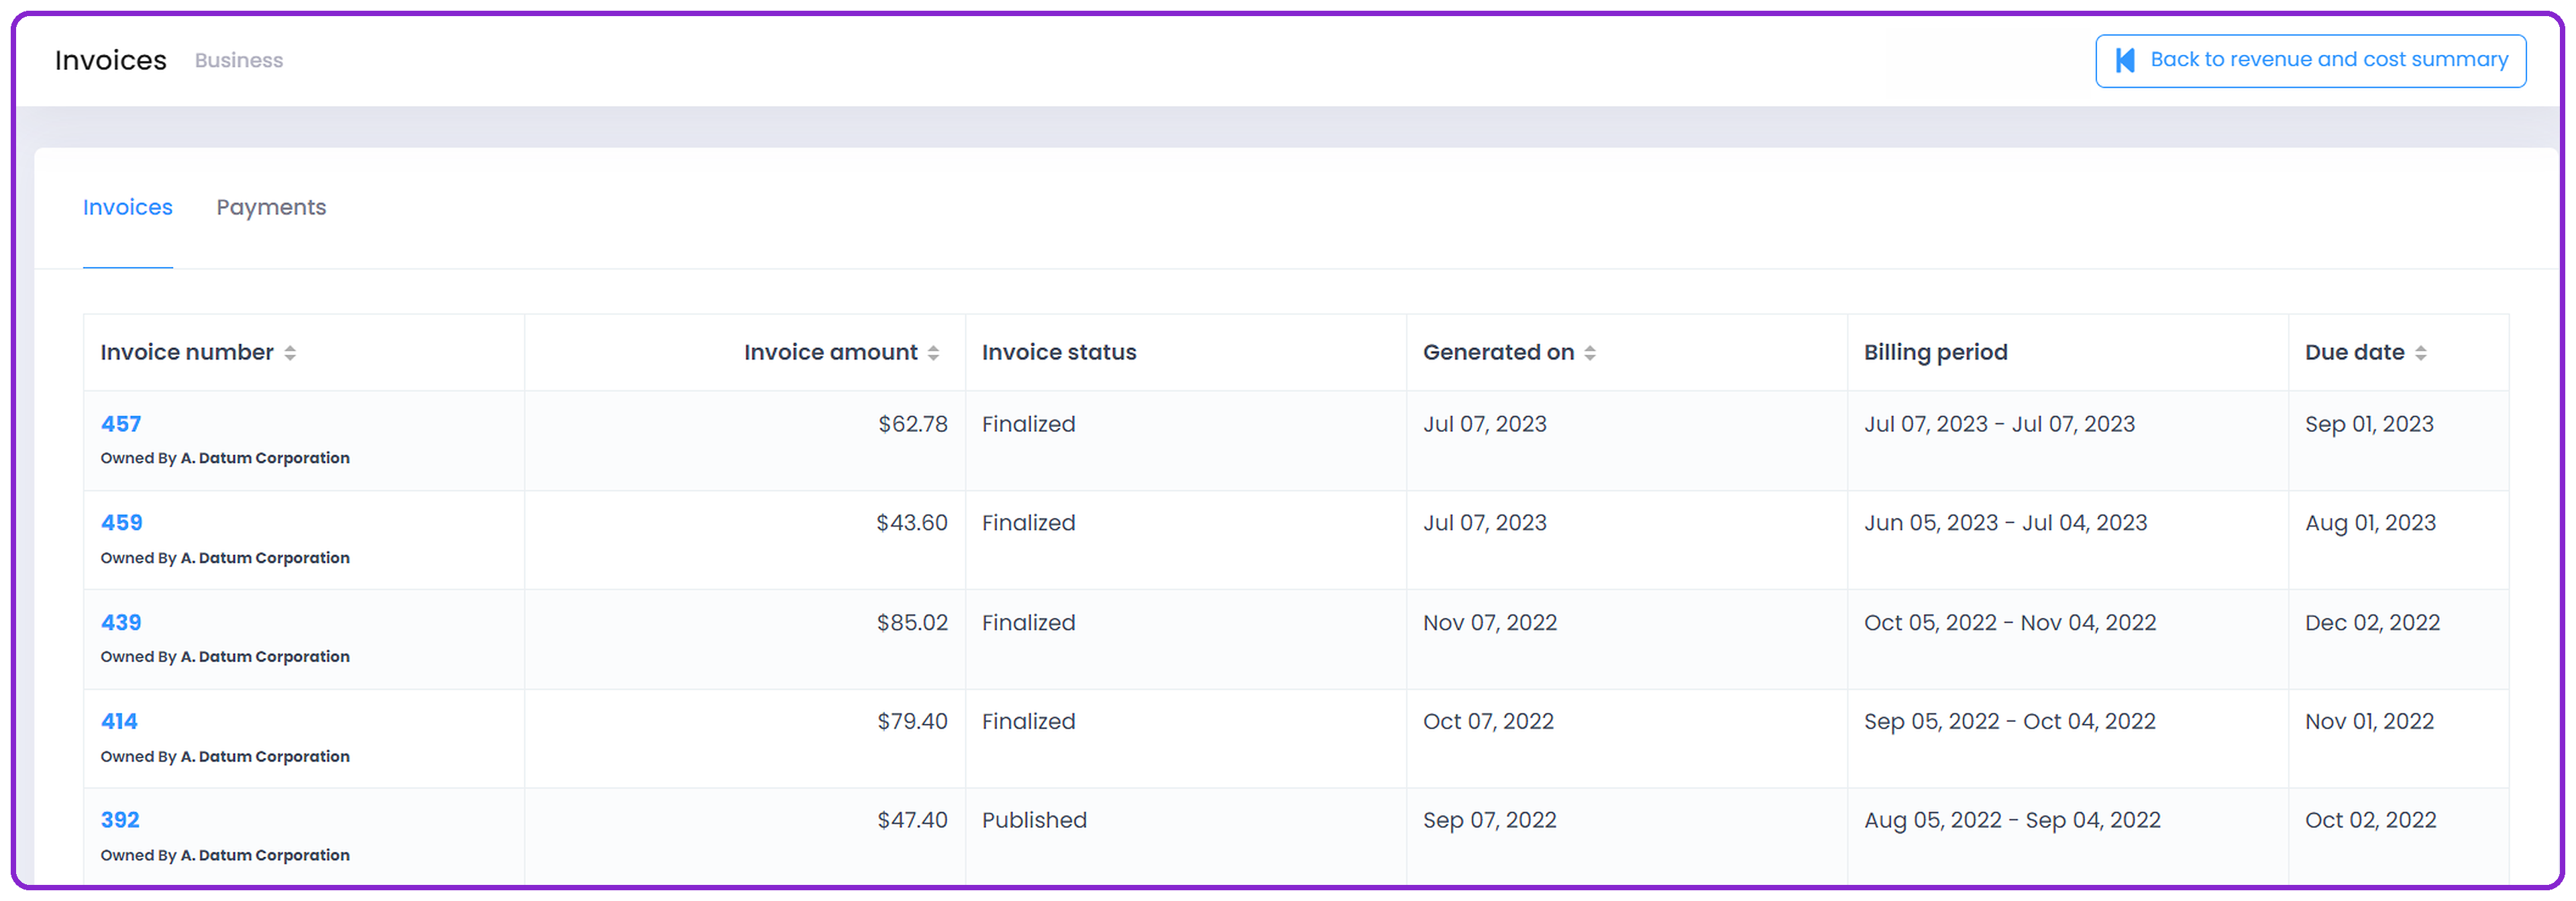This screenshot has width=2576, height=901.
Task: Sort by Invoice number arrows icon
Action: point(290,353)
